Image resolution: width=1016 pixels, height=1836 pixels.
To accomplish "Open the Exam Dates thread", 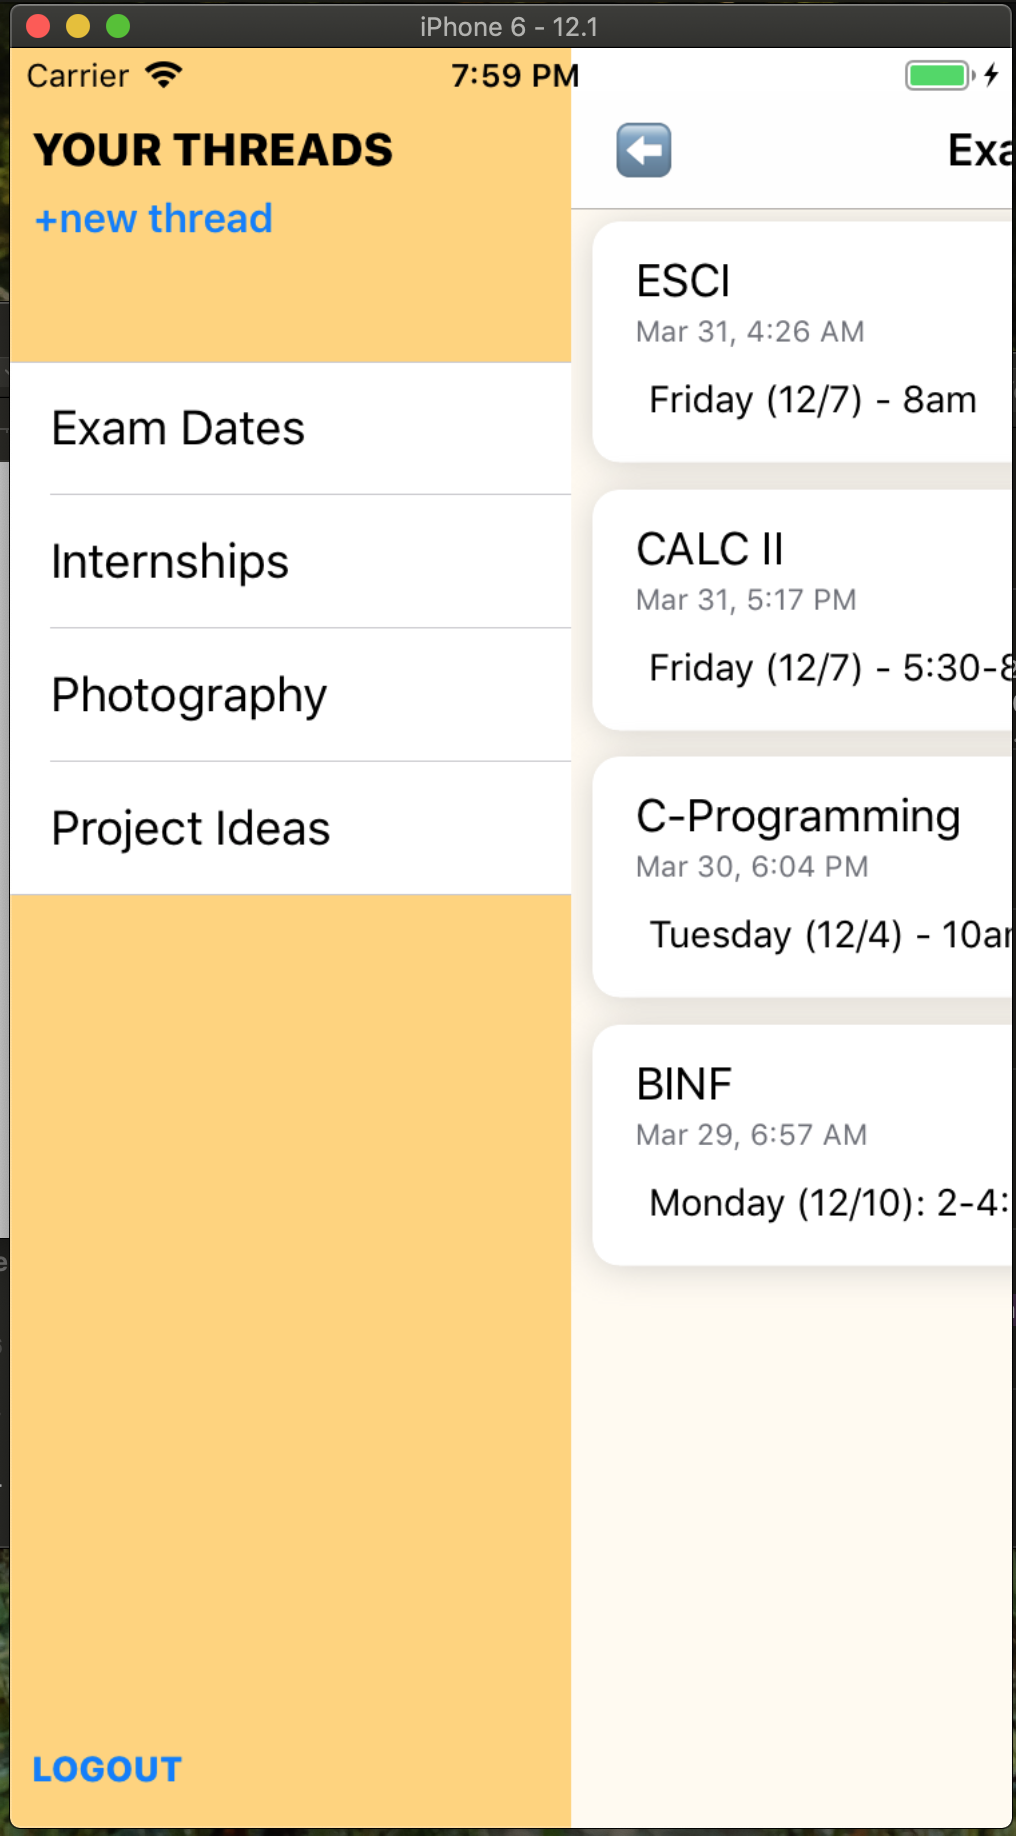I will (291, 428).
